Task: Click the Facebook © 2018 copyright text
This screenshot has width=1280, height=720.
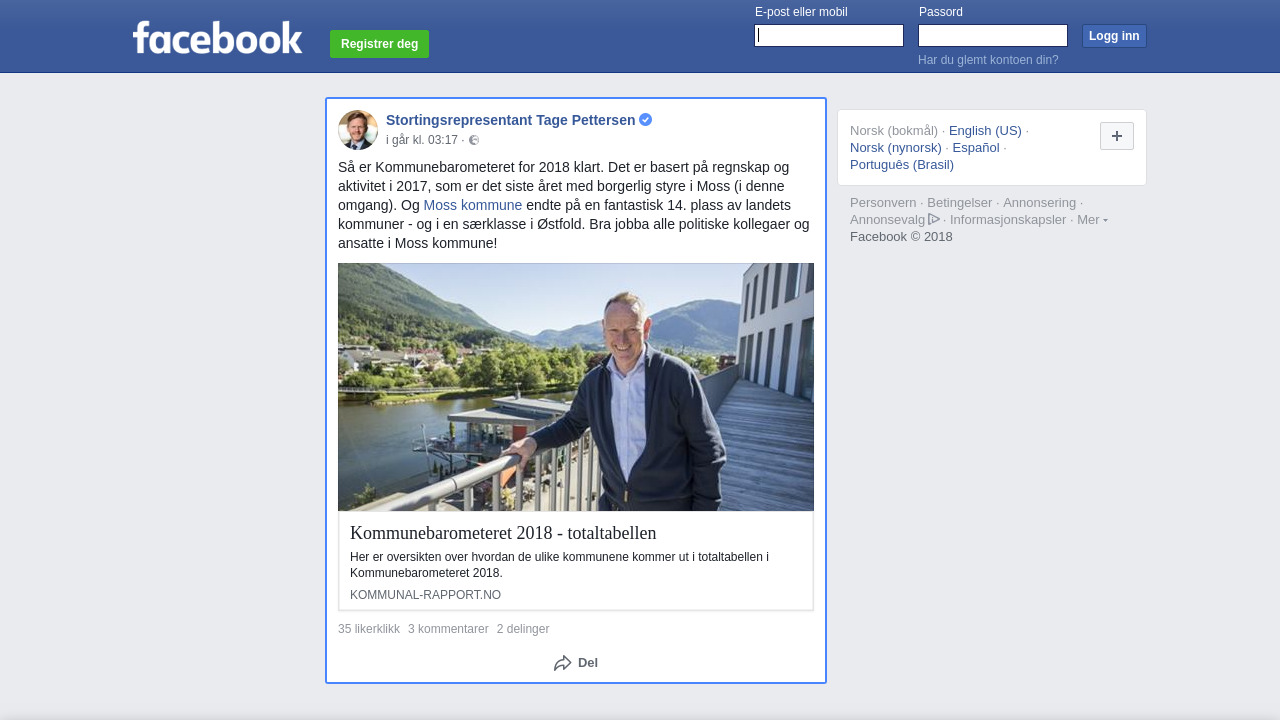Action: 901,237
